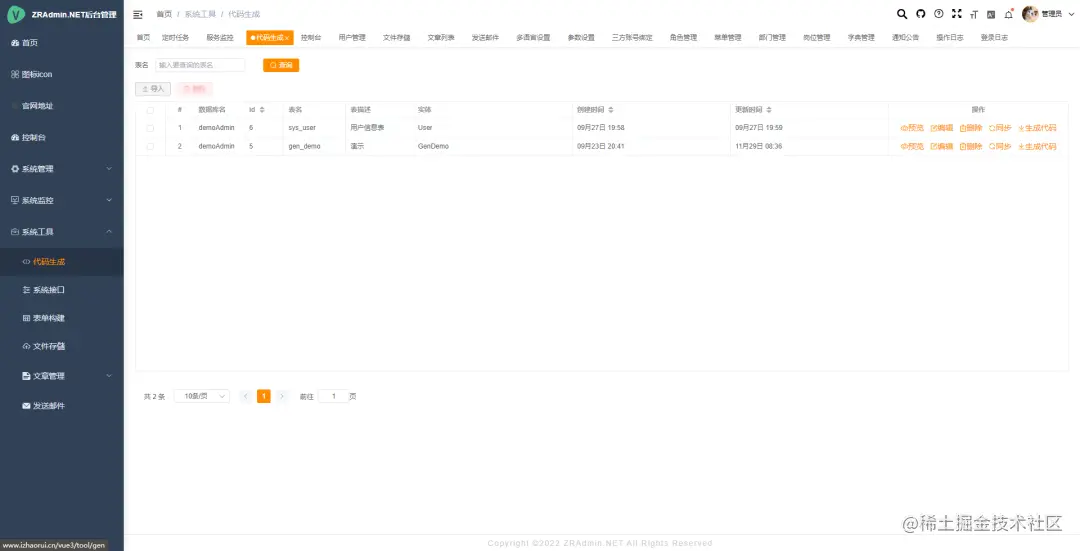Image resolution: width=1080 pixels, height=551 pixels.
Task: Focus the 前往 page number input
Action: 333,396
